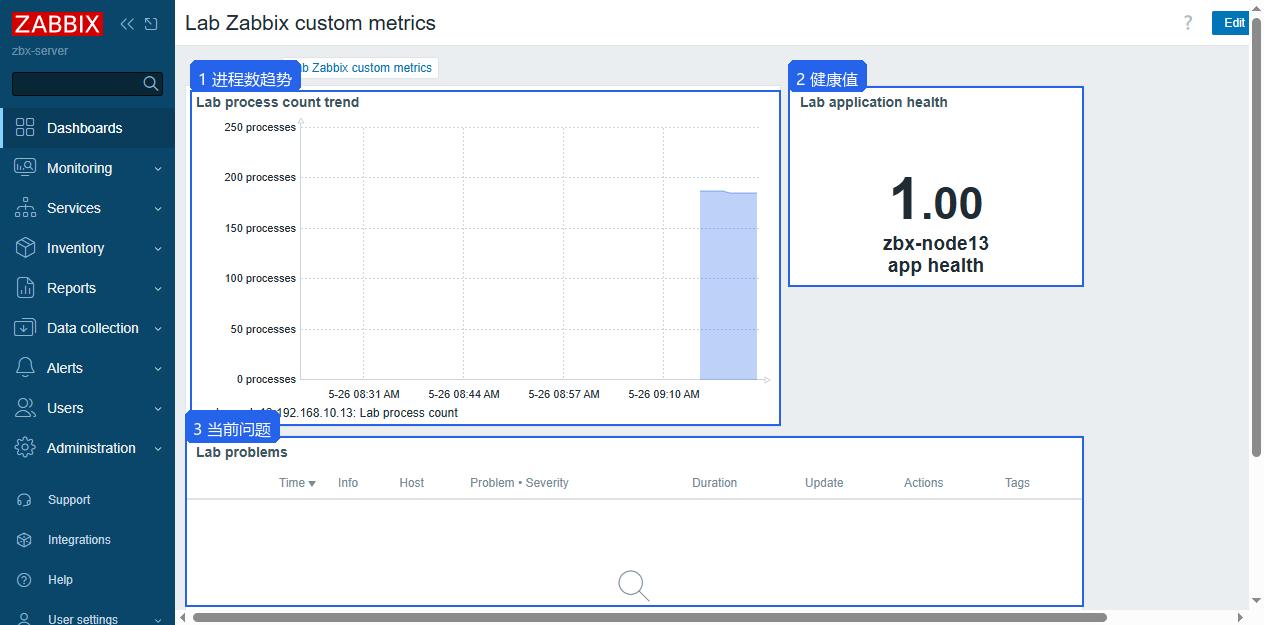Image resolution: width=1264 pixels, height=625 pixels.
Task: Open the Reports menu
Action: 88,288
